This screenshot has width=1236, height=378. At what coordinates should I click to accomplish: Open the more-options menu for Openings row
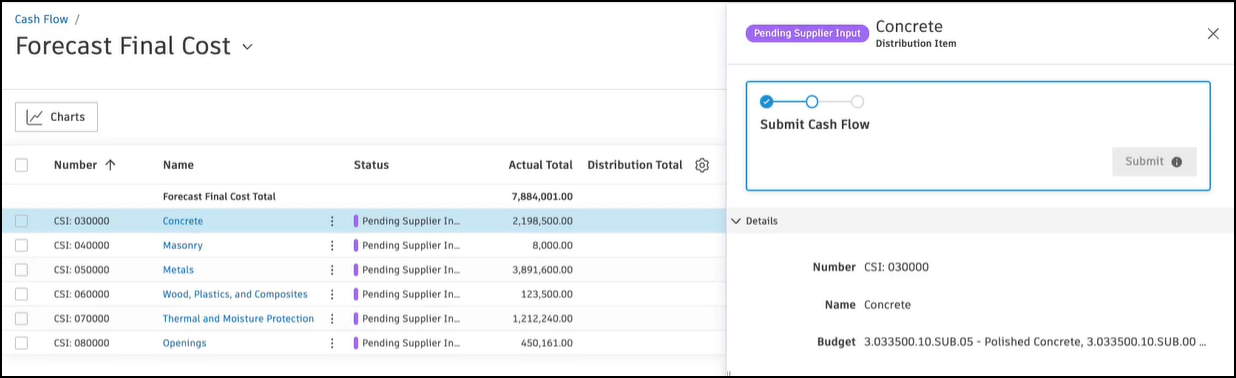coord(332,343)
